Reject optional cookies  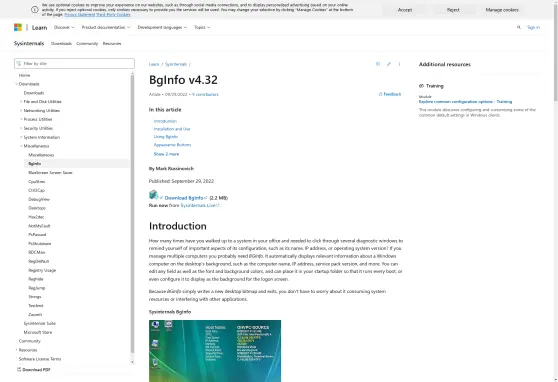(453, 10)
